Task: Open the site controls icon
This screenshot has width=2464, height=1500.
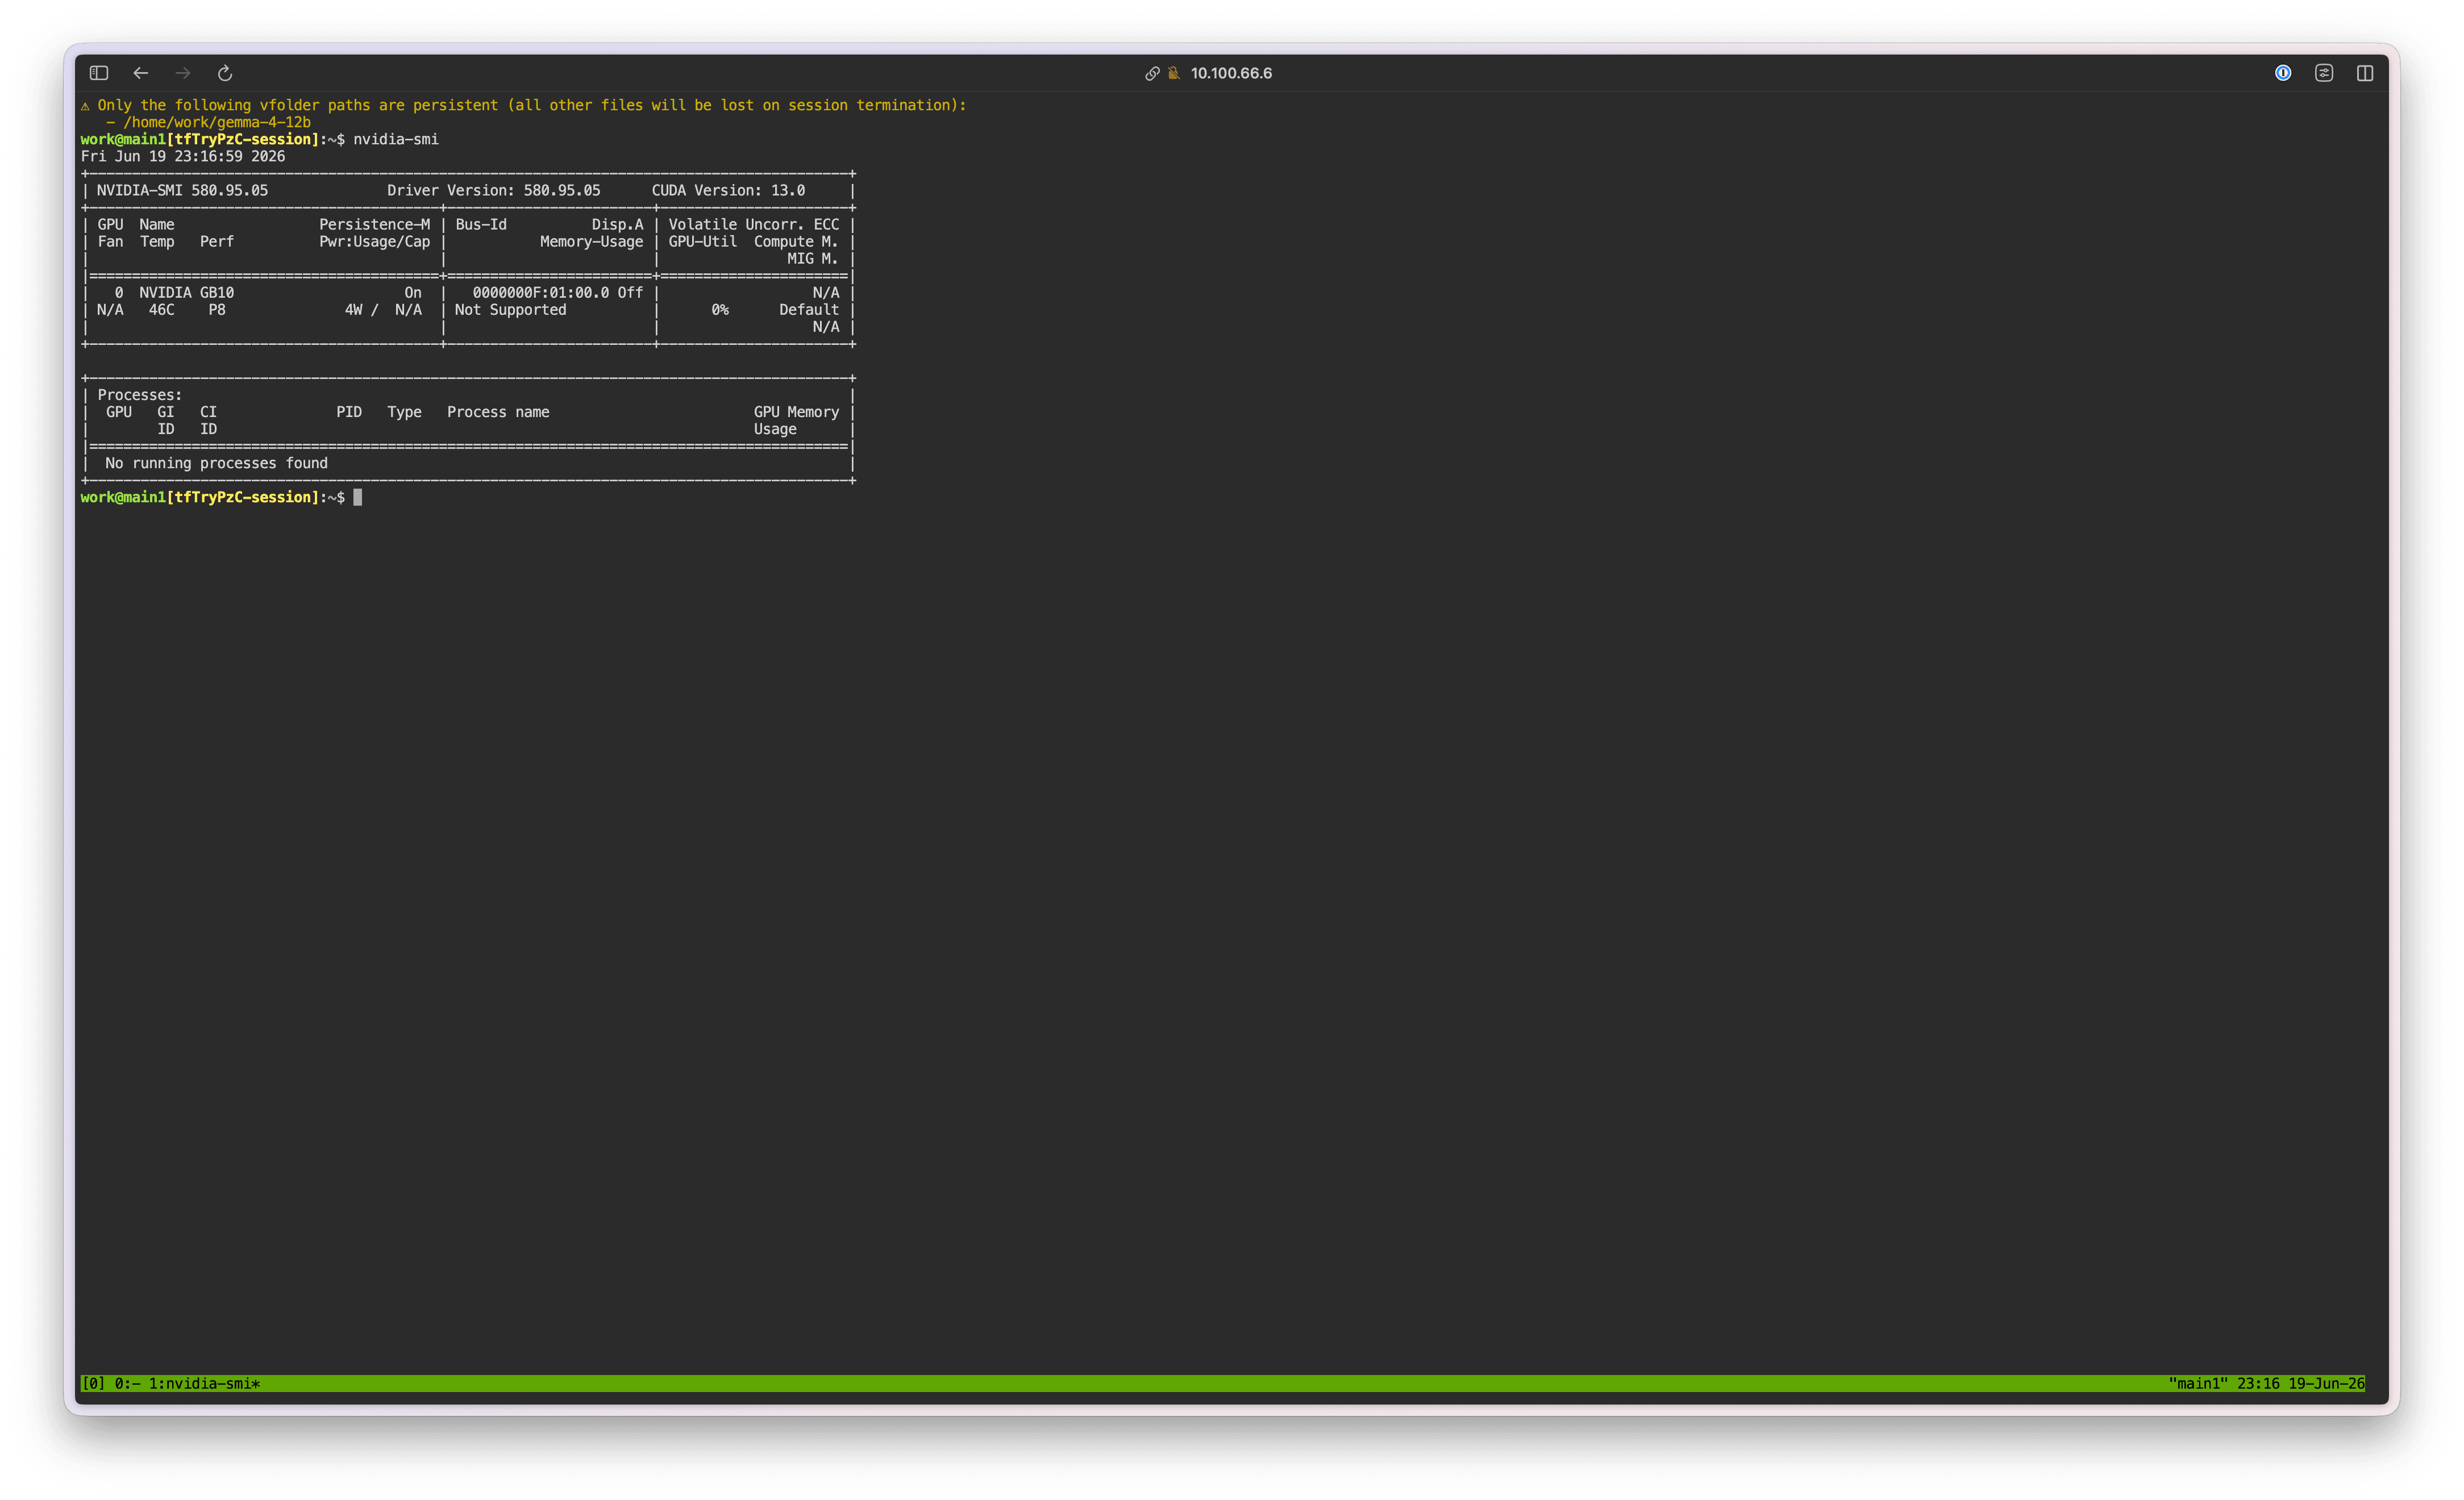Action: pos(2324,73)
